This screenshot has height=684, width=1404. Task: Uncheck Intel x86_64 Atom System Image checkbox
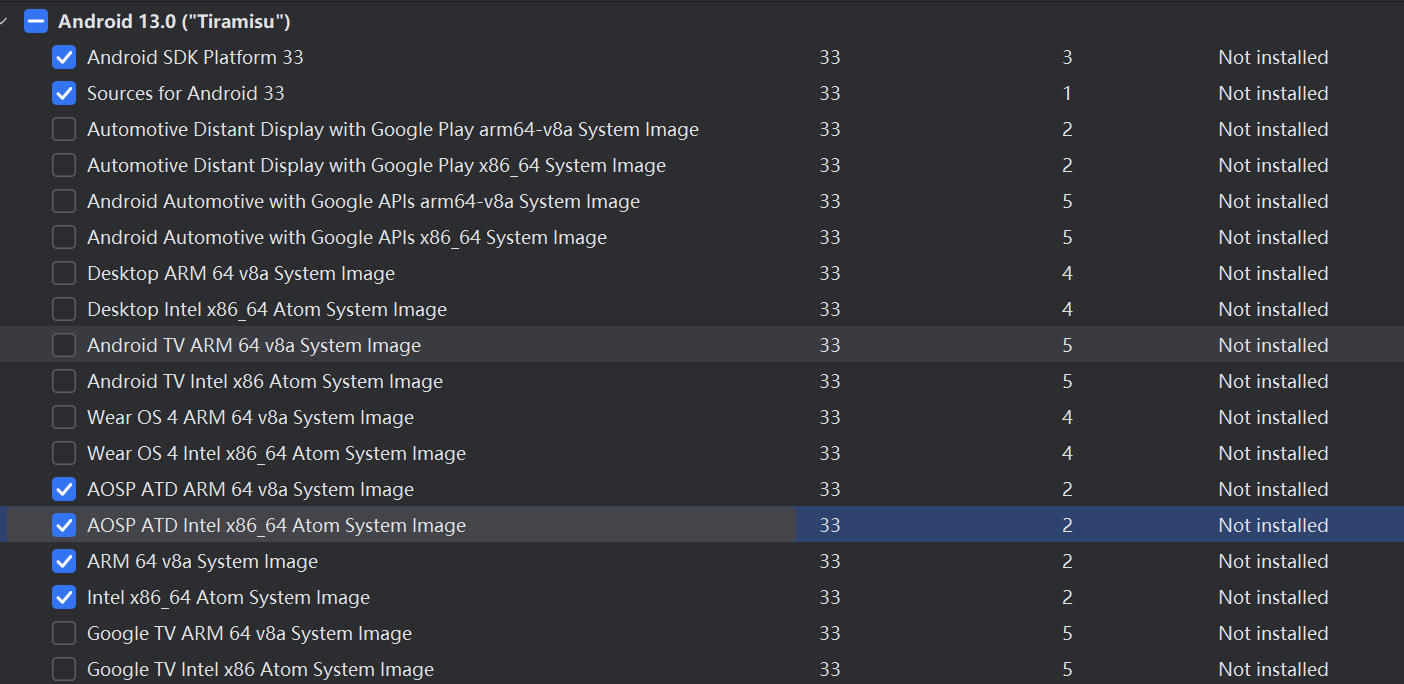[x=64, y=597]
